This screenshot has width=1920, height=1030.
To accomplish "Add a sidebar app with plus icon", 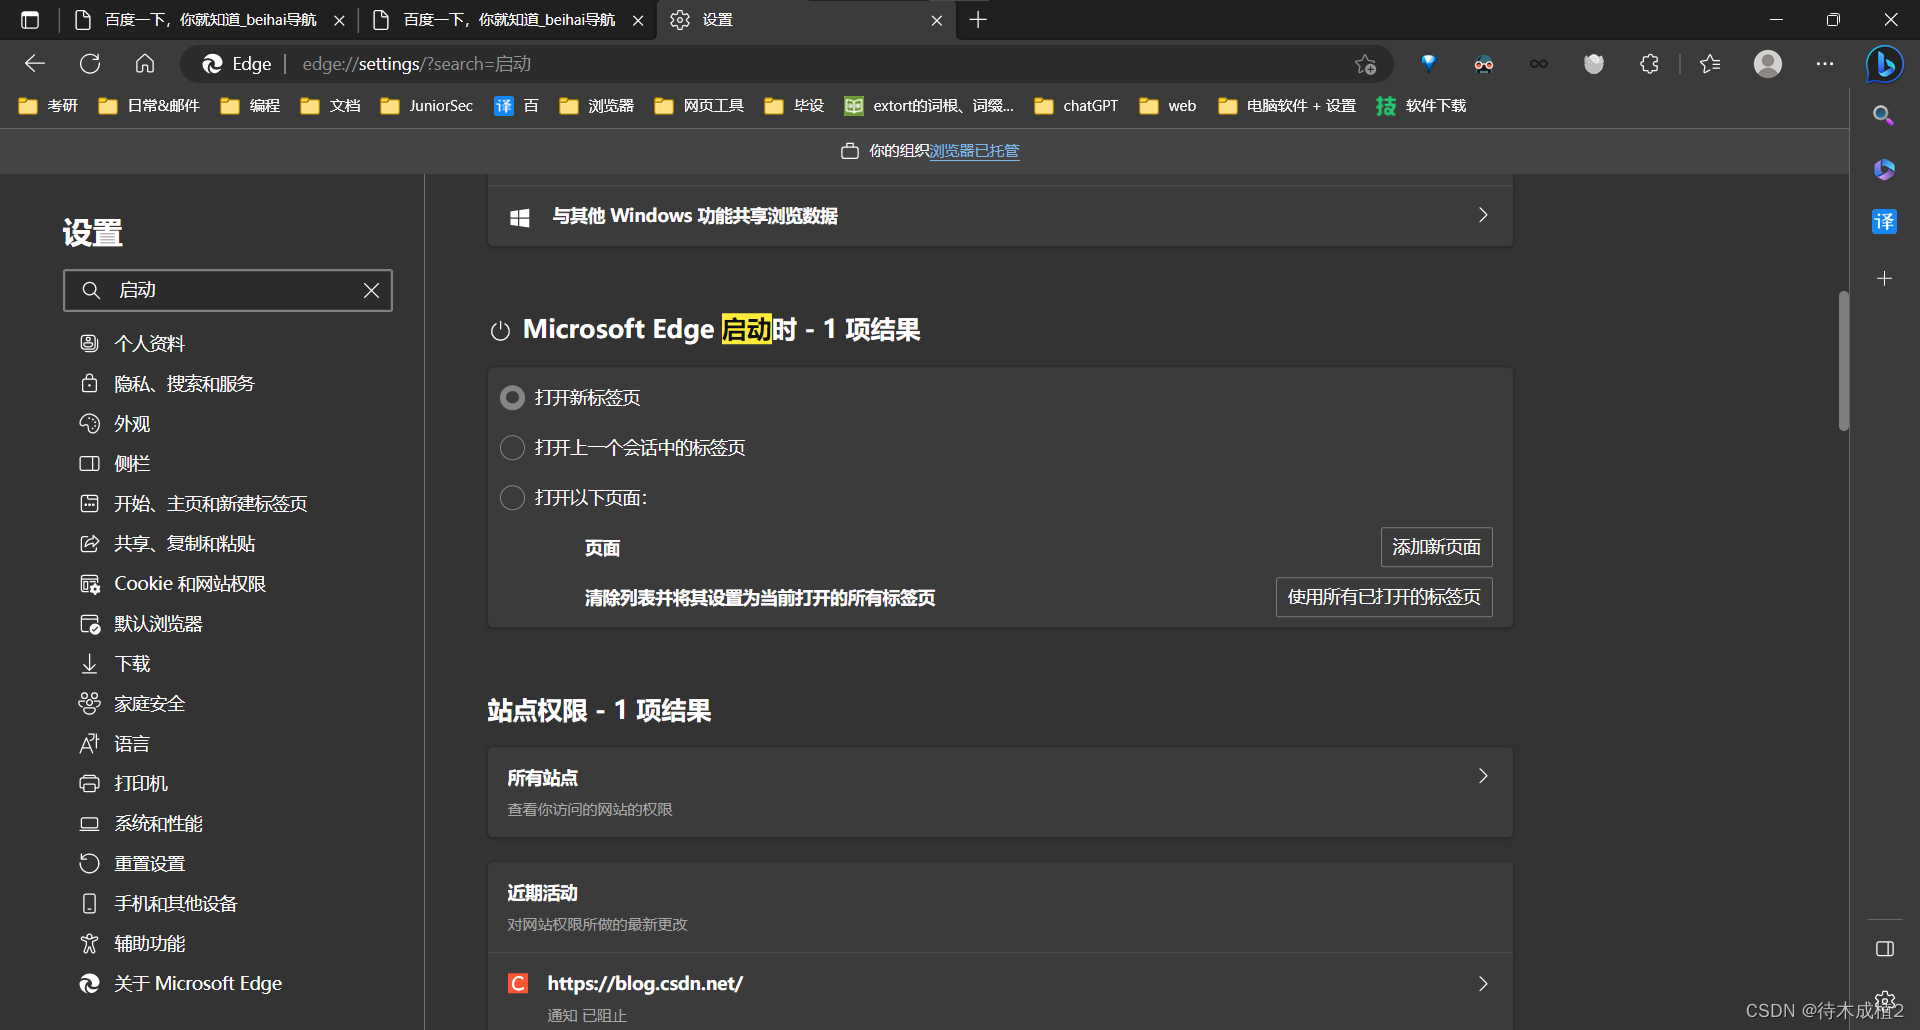I will tap(1884, 278).
